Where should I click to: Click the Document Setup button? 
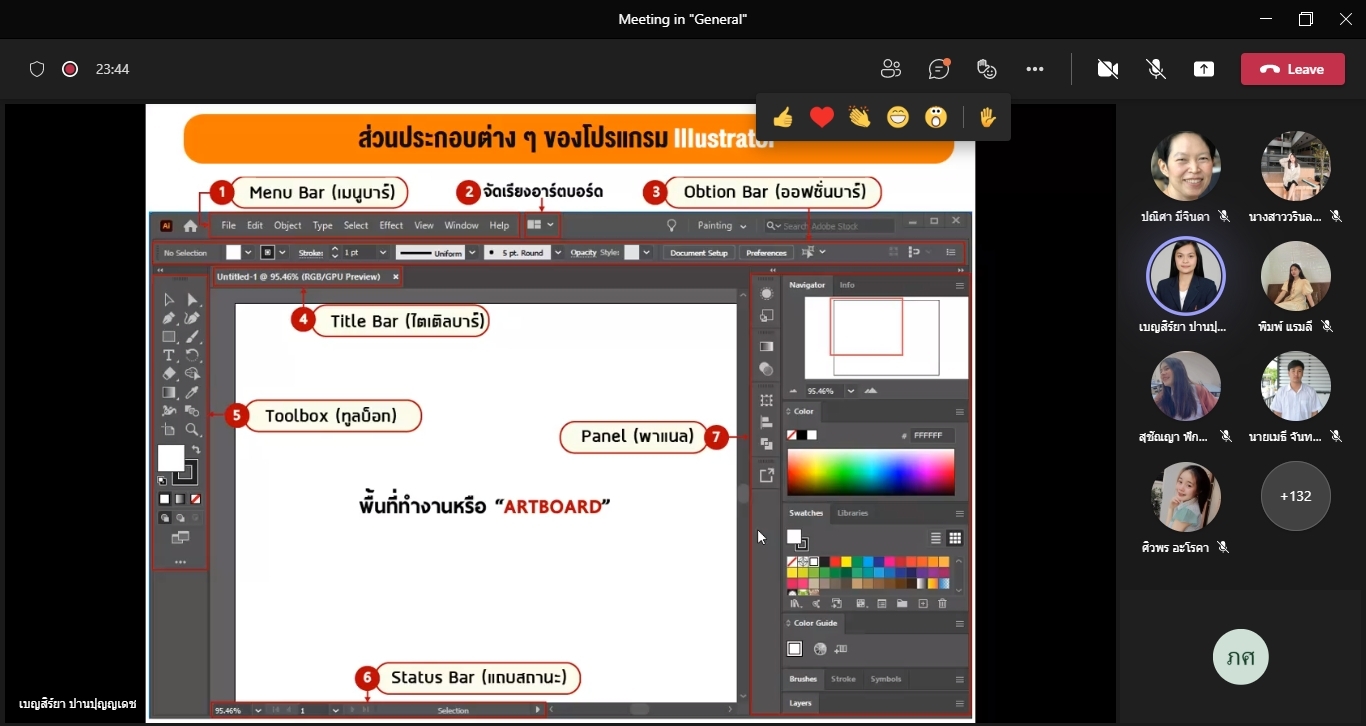point(699,253)
